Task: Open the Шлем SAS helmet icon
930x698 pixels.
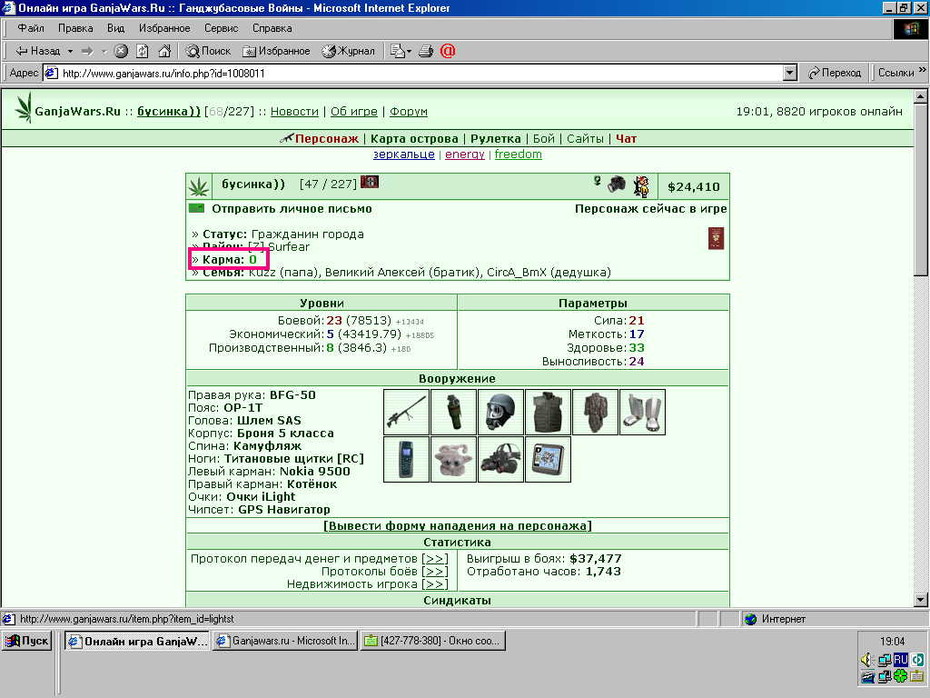Action: pyautogui.click(x=501, y=412)
